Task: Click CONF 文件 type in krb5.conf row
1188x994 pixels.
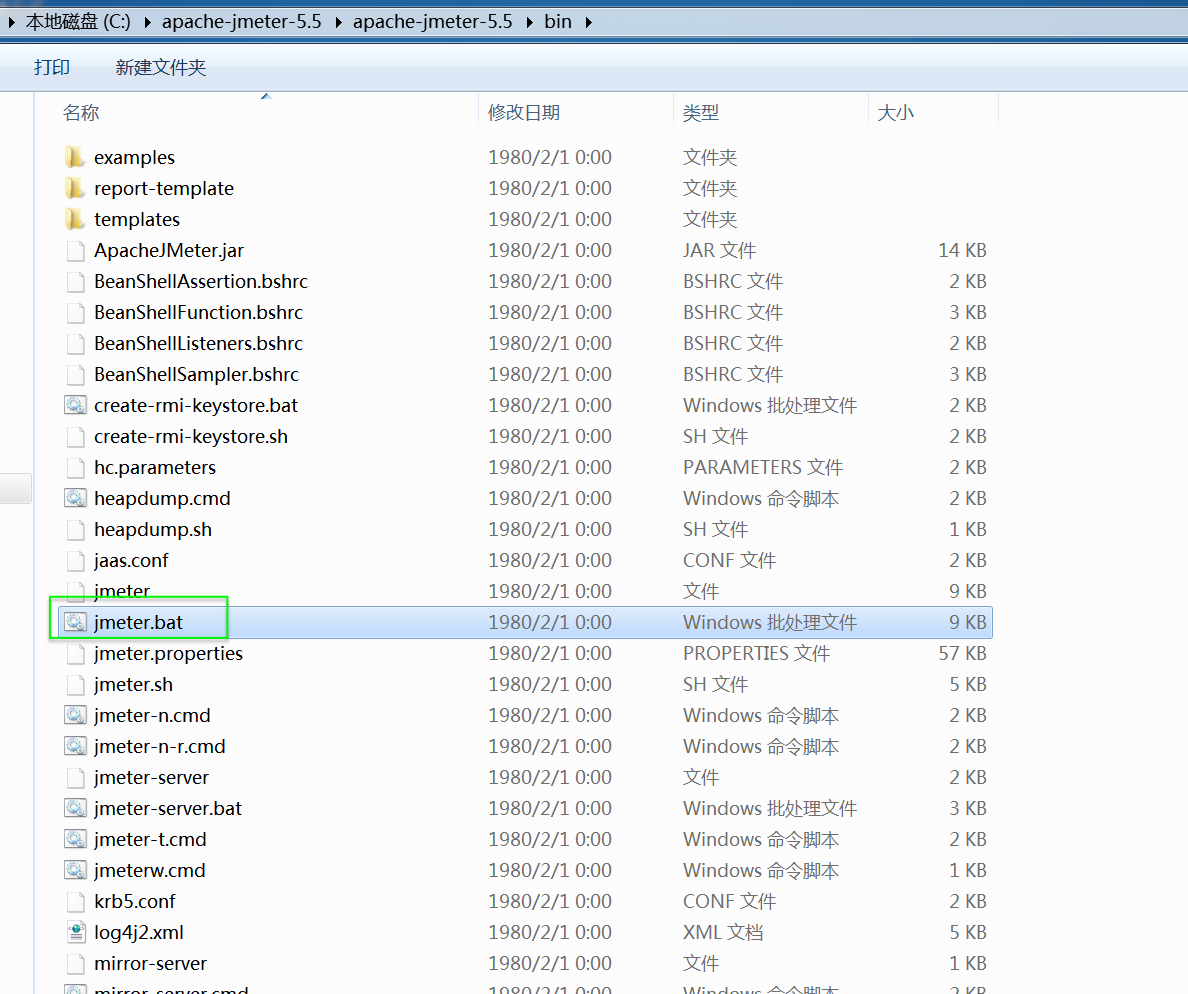Action: coord(729,902)
